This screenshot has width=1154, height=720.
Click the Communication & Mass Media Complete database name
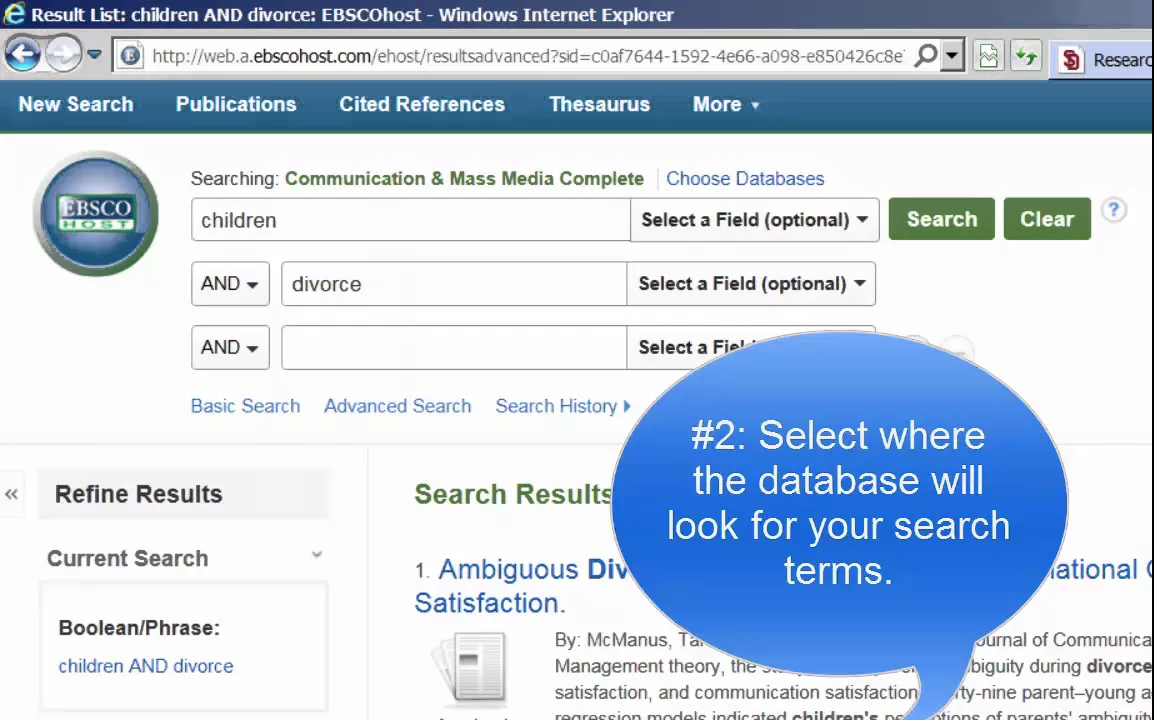[464, 179]
